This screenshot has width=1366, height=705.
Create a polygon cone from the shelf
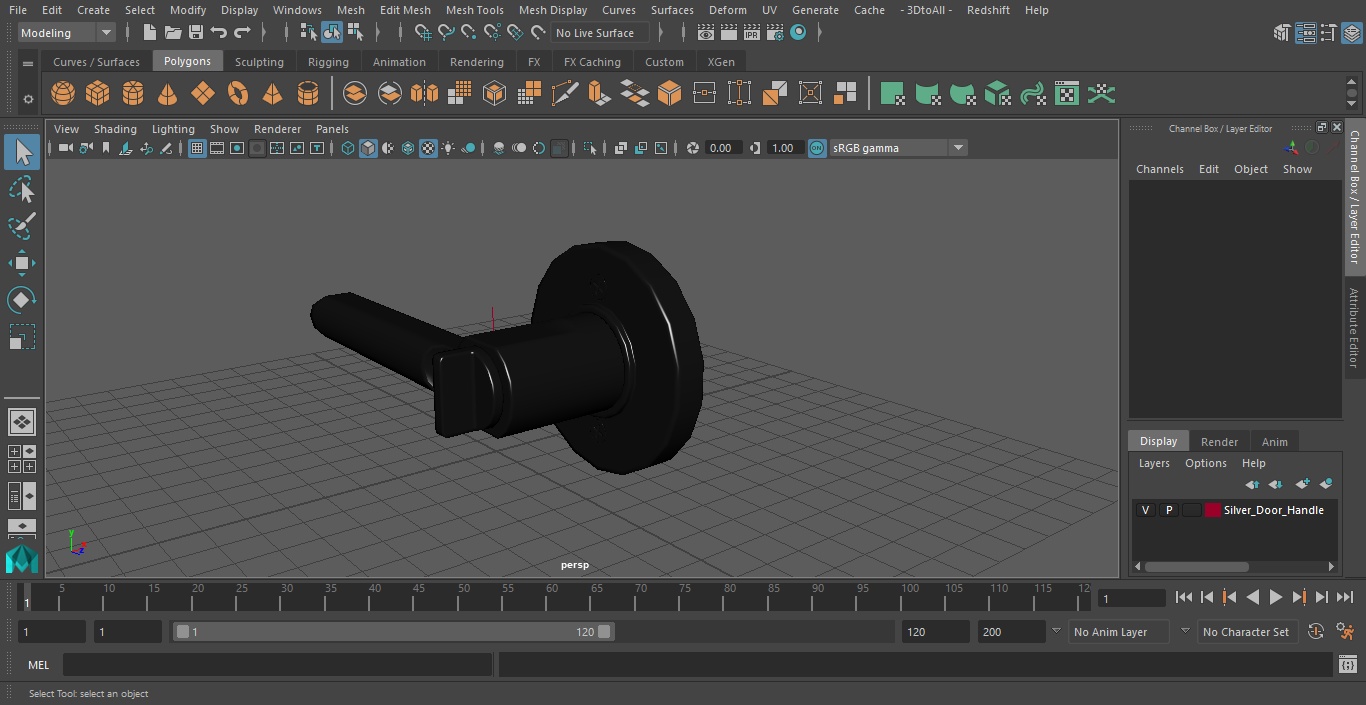168,94
